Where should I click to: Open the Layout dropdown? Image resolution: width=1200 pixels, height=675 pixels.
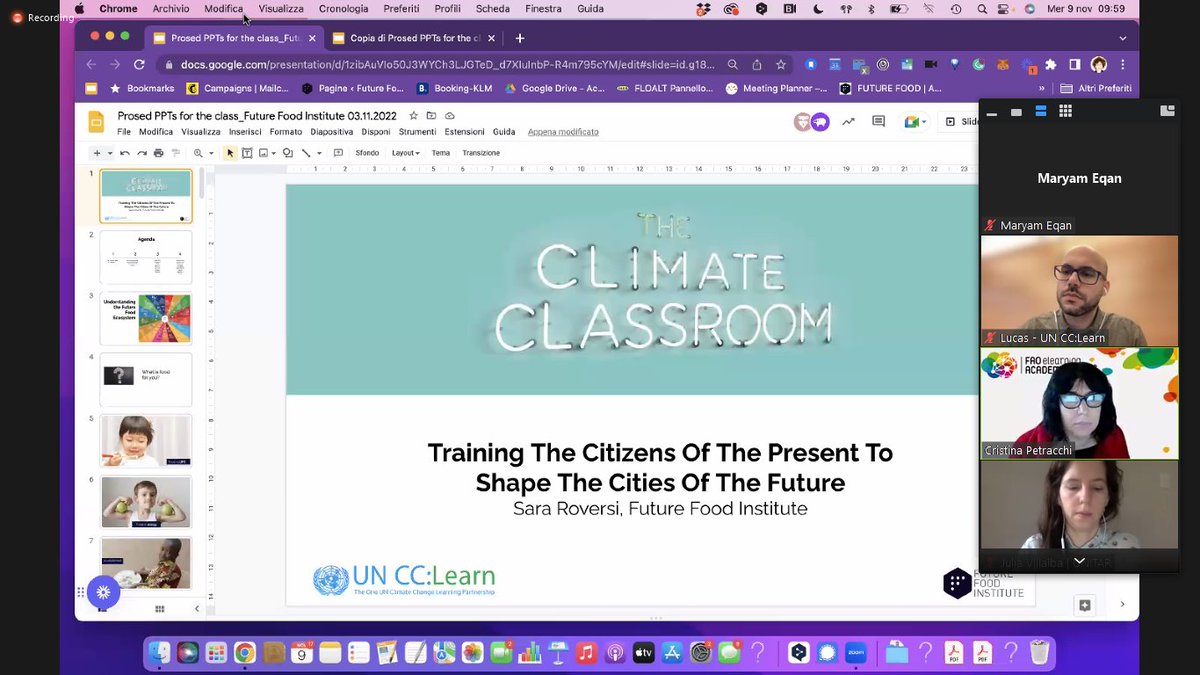point(405,152)
